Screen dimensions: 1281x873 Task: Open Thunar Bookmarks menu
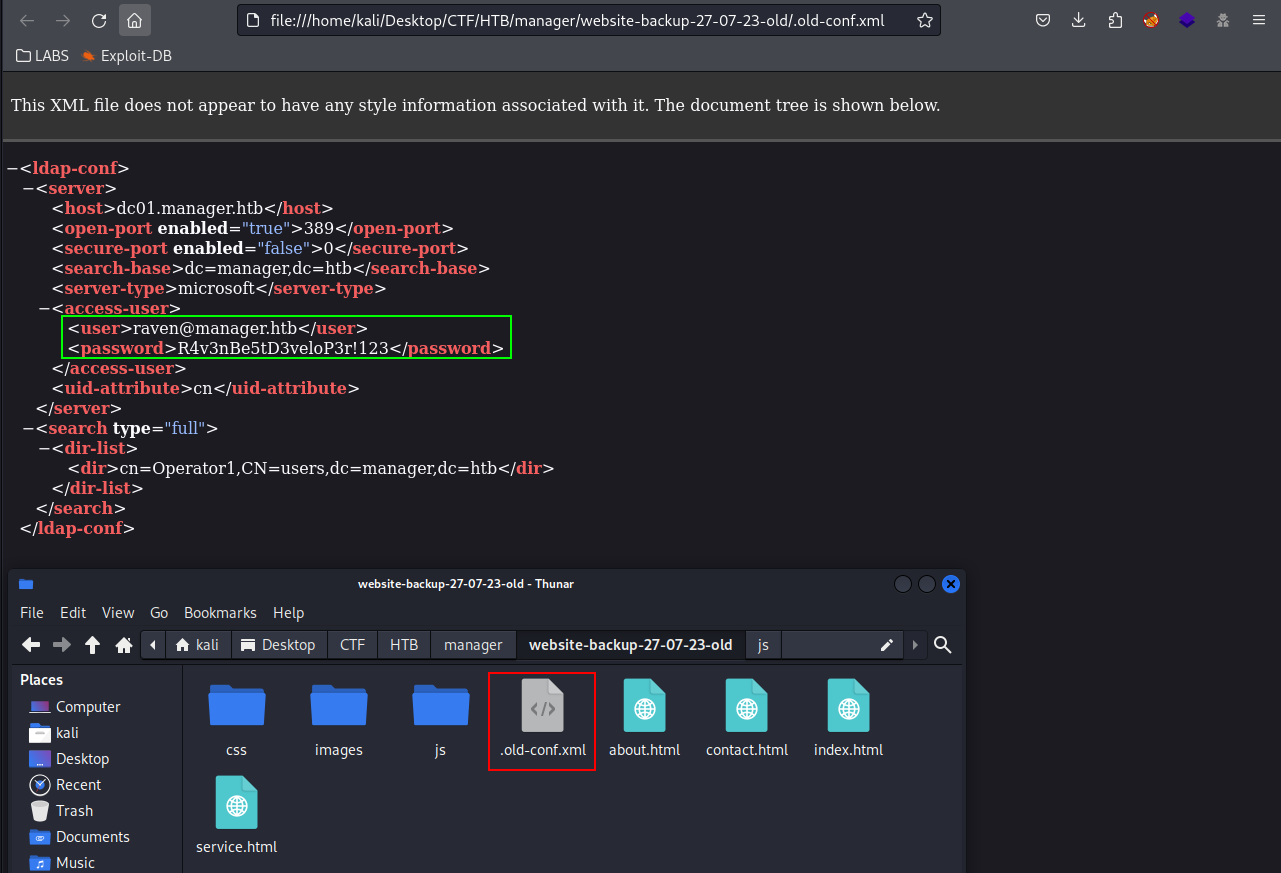pyautogui.click(x=220, y=613)
